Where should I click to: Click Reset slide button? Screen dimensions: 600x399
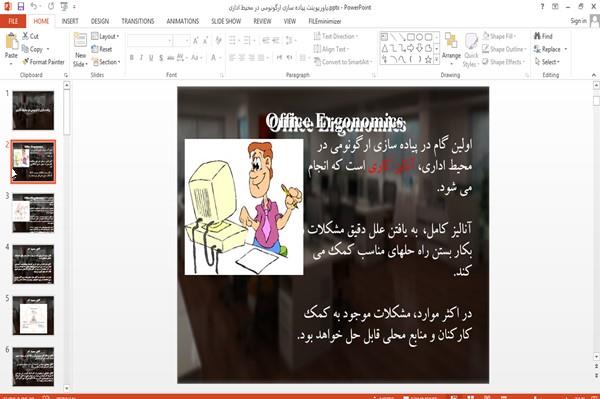(x=102, y=49)
